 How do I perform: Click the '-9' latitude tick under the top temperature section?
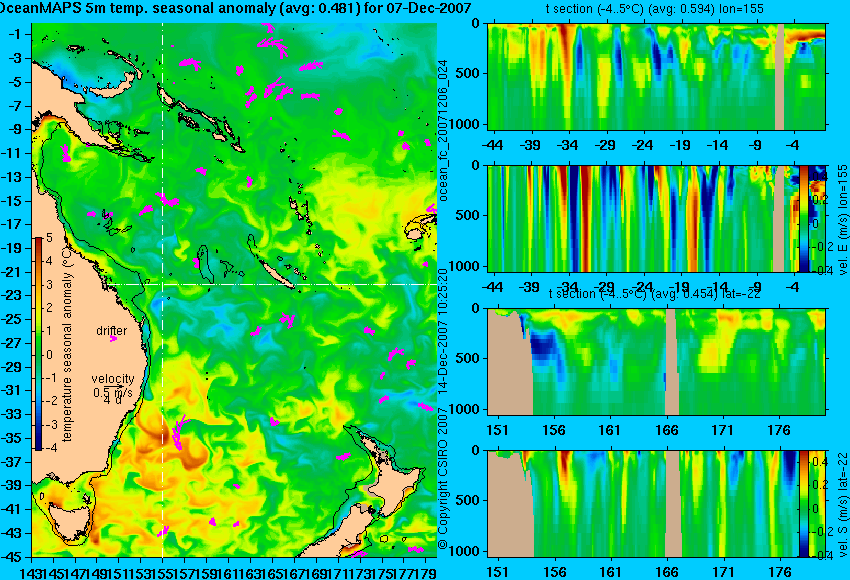pyautogui.click(x=756, y=145)
